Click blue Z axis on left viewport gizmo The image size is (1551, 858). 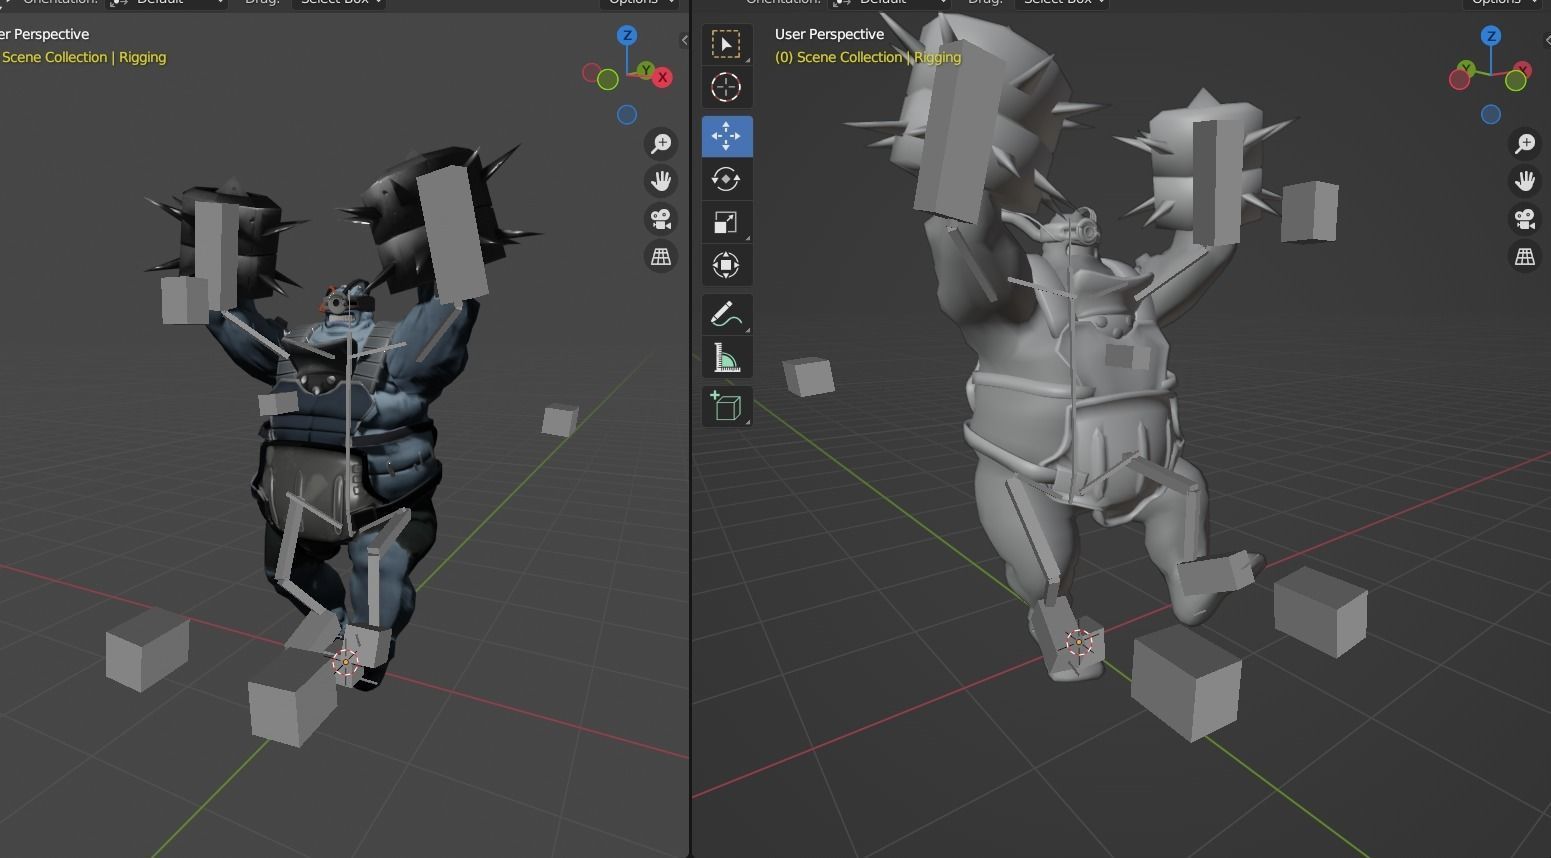(627, 36)
